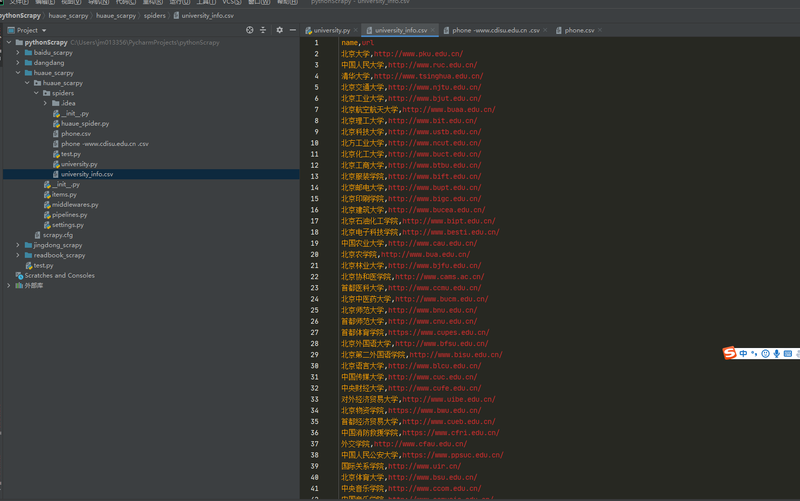Screen dimensions: 800x501
Task: Select middlewares.py in project tree
Action: point(75,205)
